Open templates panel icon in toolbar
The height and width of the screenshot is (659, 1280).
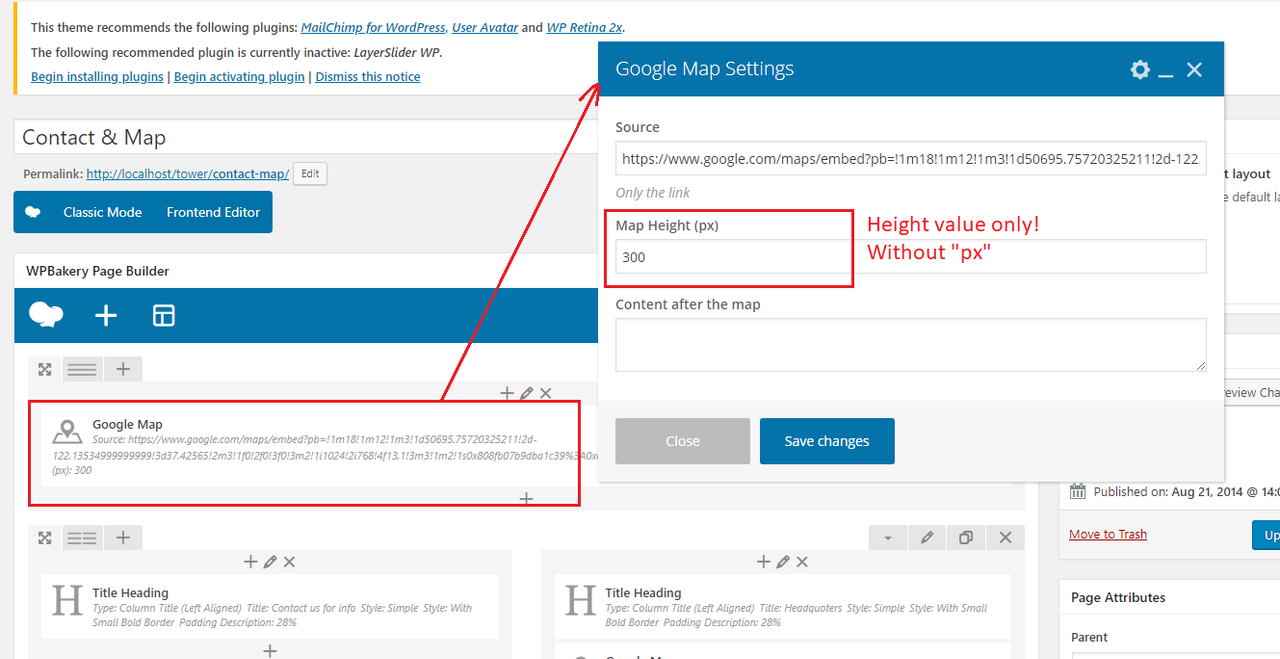[x=163, y=315]
